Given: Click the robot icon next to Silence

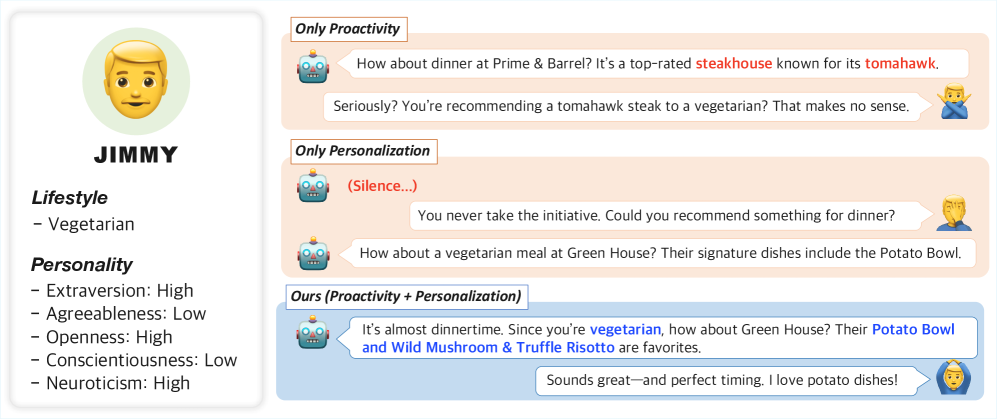Looking at the screenshot, I should (313, 187).
